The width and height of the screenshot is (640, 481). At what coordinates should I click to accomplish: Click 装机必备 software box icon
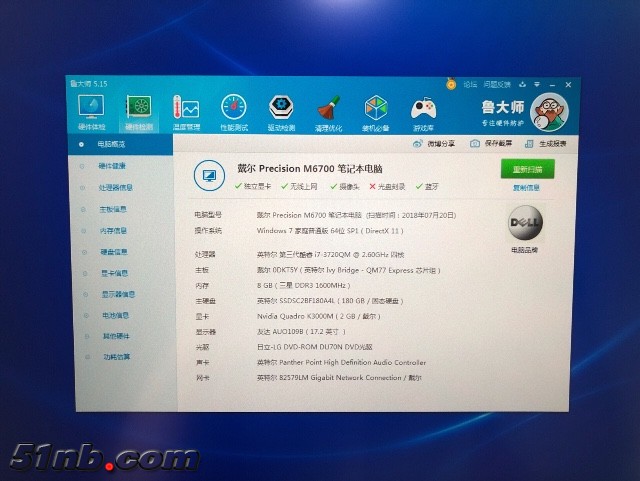coord(376,110)
